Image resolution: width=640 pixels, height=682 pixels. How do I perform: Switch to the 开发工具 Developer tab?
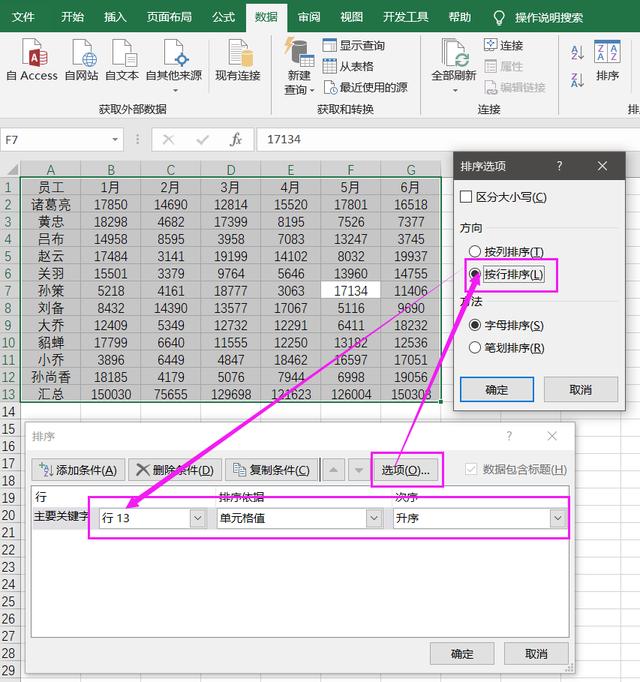[x=405, y=17]
